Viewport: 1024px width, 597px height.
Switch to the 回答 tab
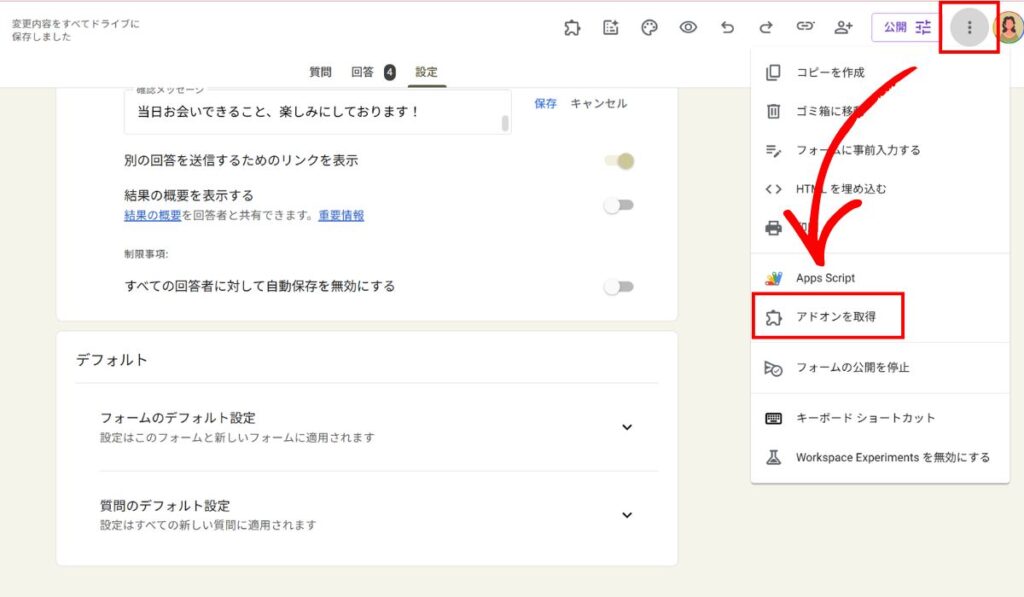(x=363, y=72)
